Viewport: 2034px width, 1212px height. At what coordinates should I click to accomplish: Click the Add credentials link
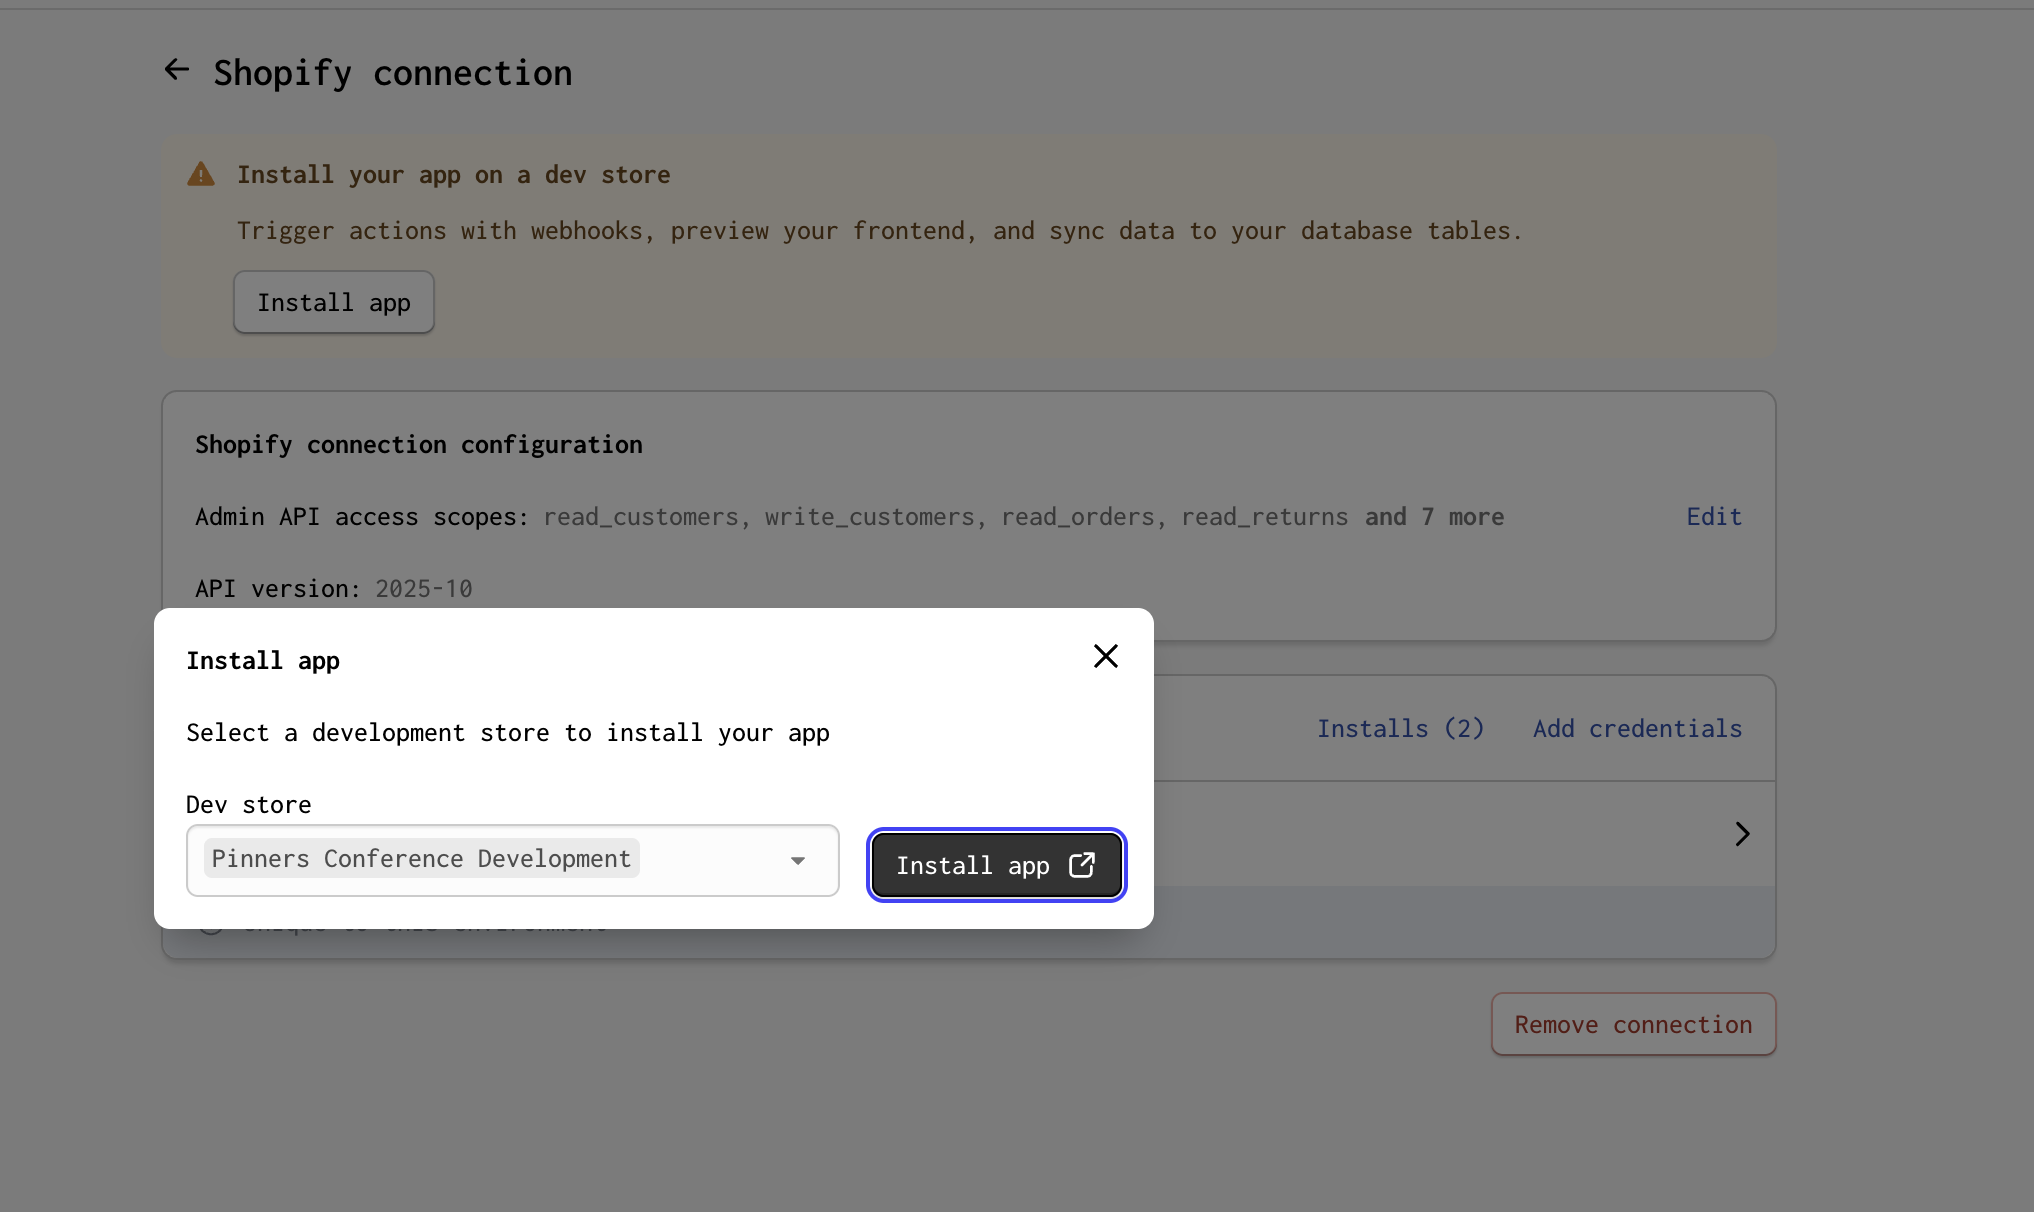tap(1637, 729)
